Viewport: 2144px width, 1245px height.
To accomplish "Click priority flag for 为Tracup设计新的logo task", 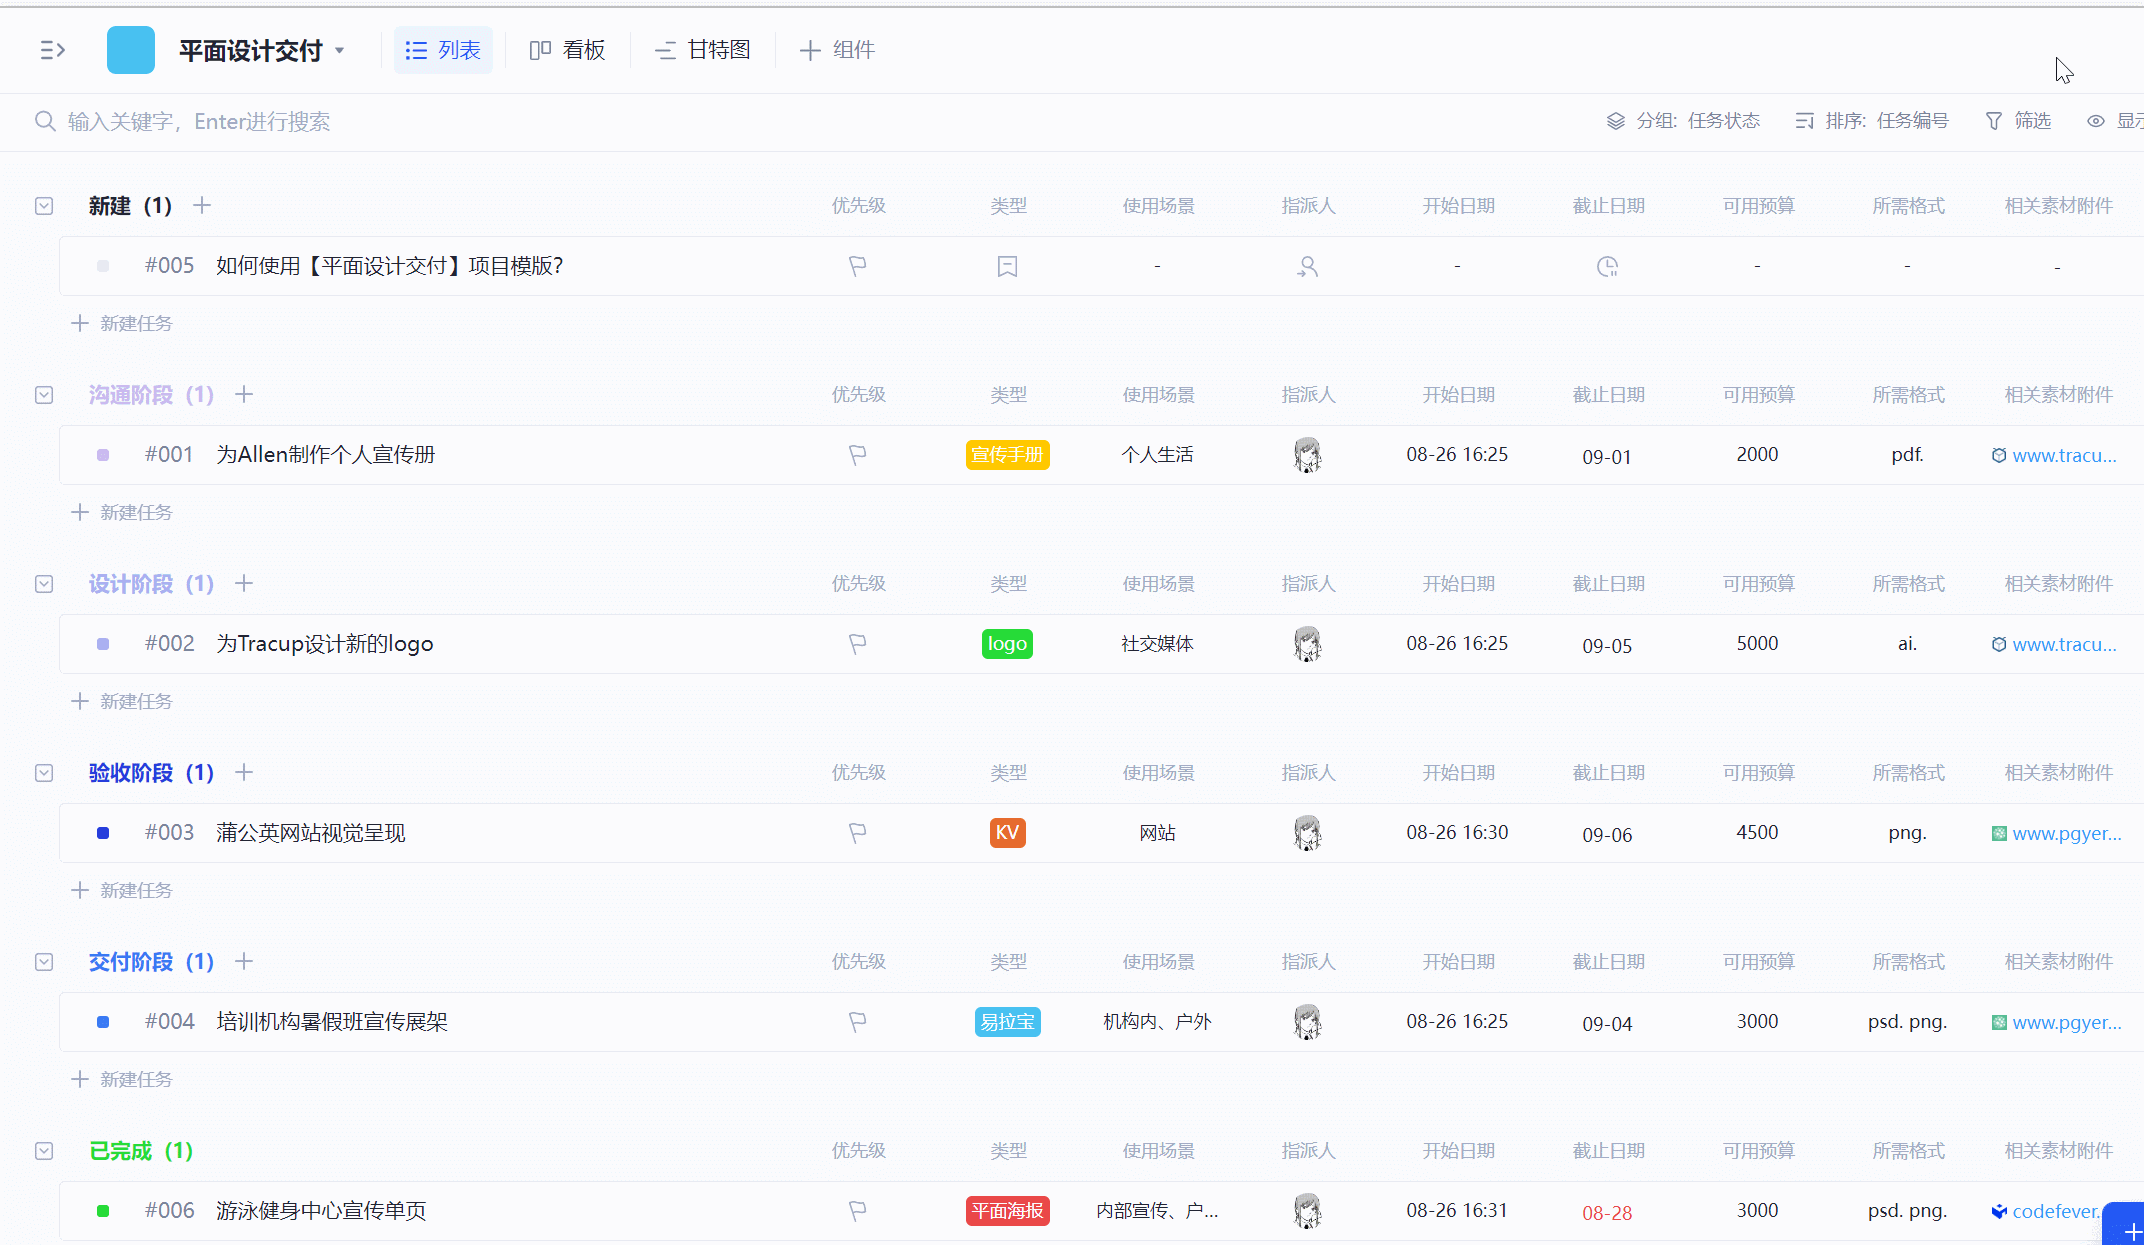I will coord(857,644).
